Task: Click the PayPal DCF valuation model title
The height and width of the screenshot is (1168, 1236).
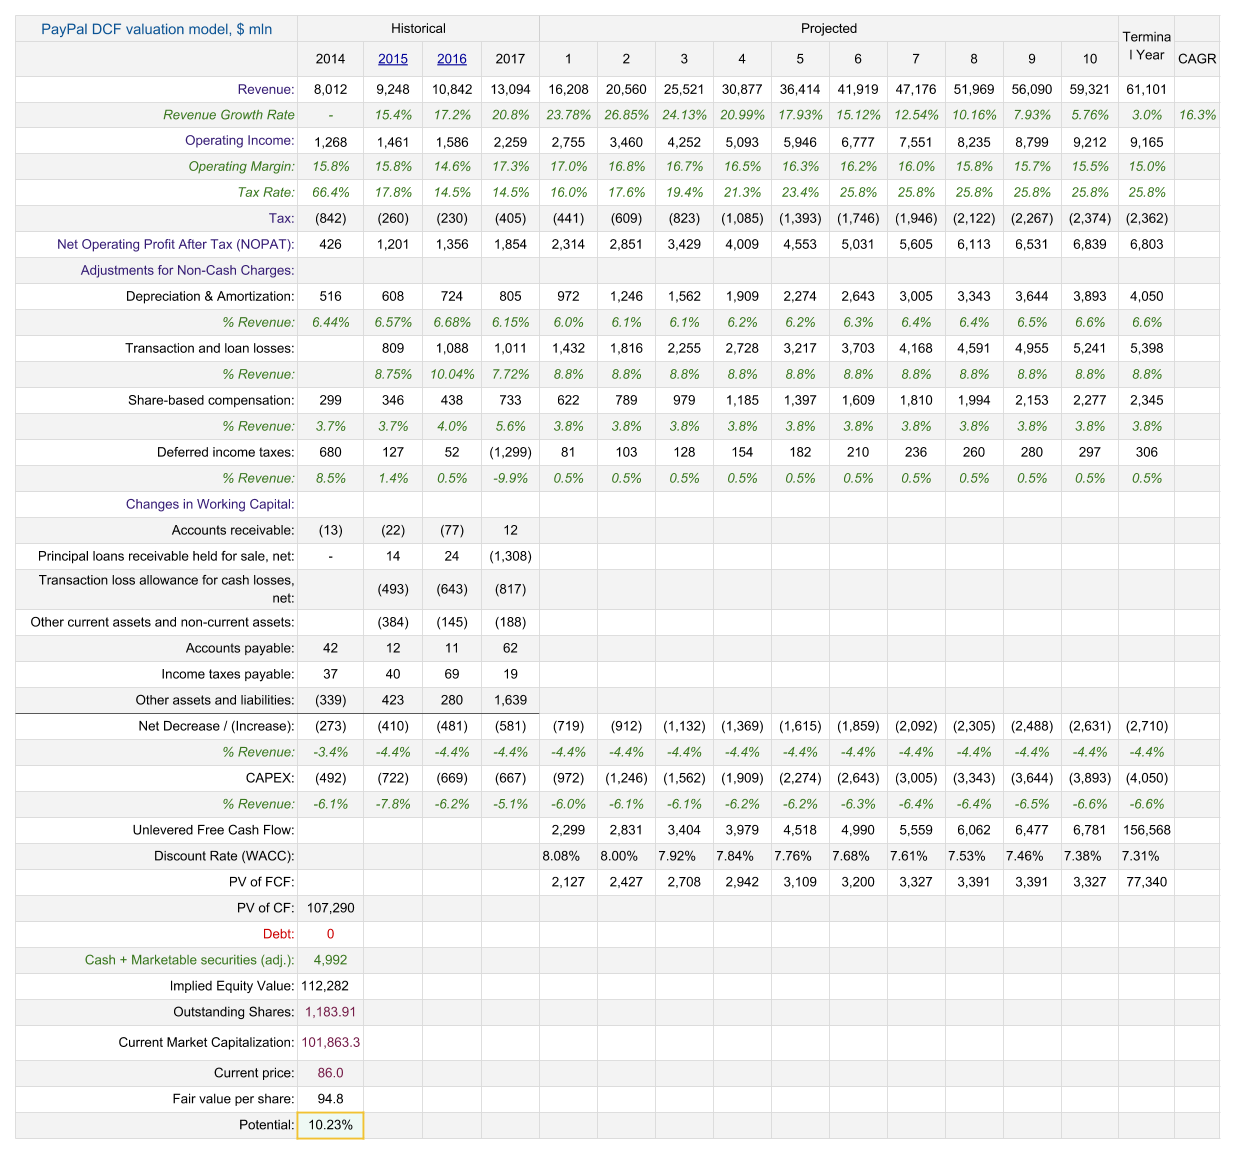Action: click(156, 29)
